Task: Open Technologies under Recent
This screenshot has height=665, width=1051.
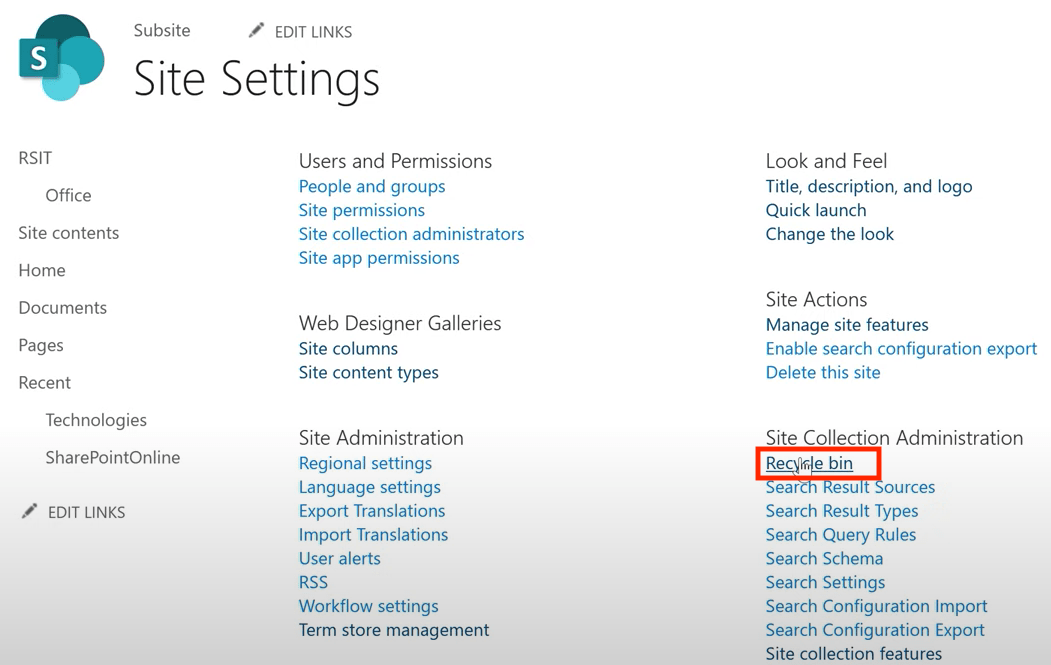Action: coord(96,420)
